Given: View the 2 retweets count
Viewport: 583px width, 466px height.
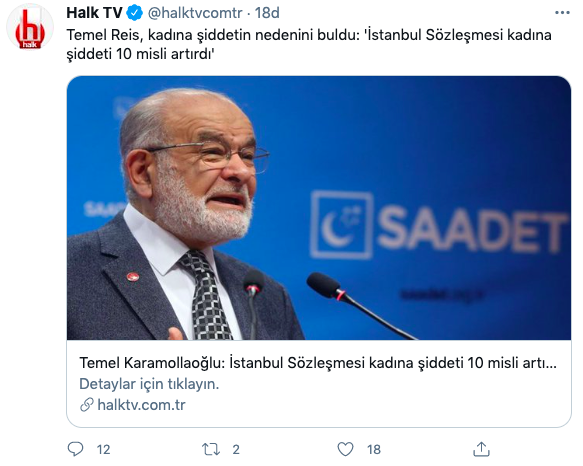Looking at the screenshot, I should [236, 450].
